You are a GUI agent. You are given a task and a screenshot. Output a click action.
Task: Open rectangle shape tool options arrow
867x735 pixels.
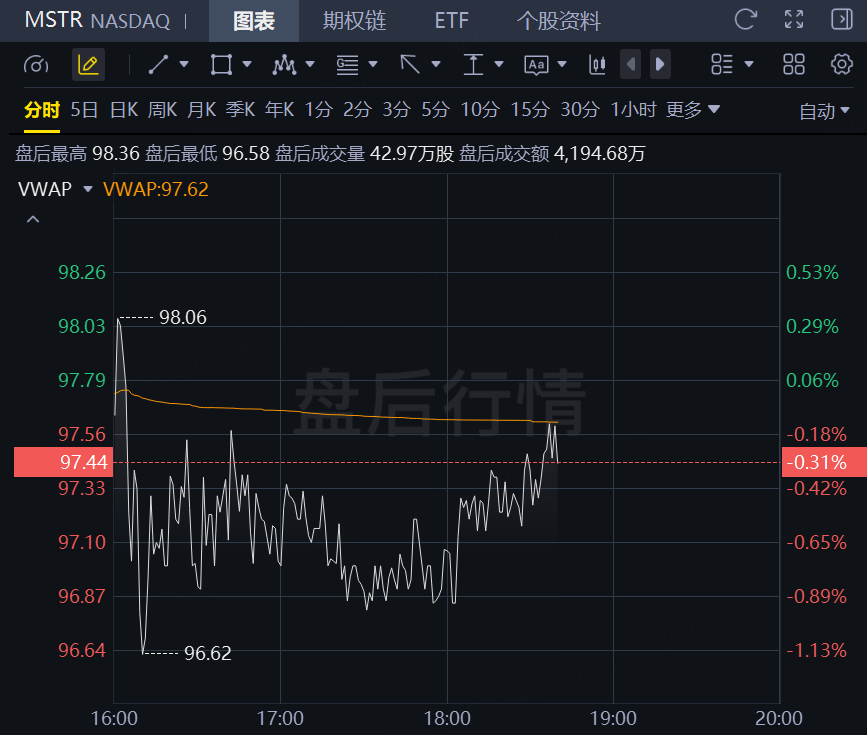247,65
